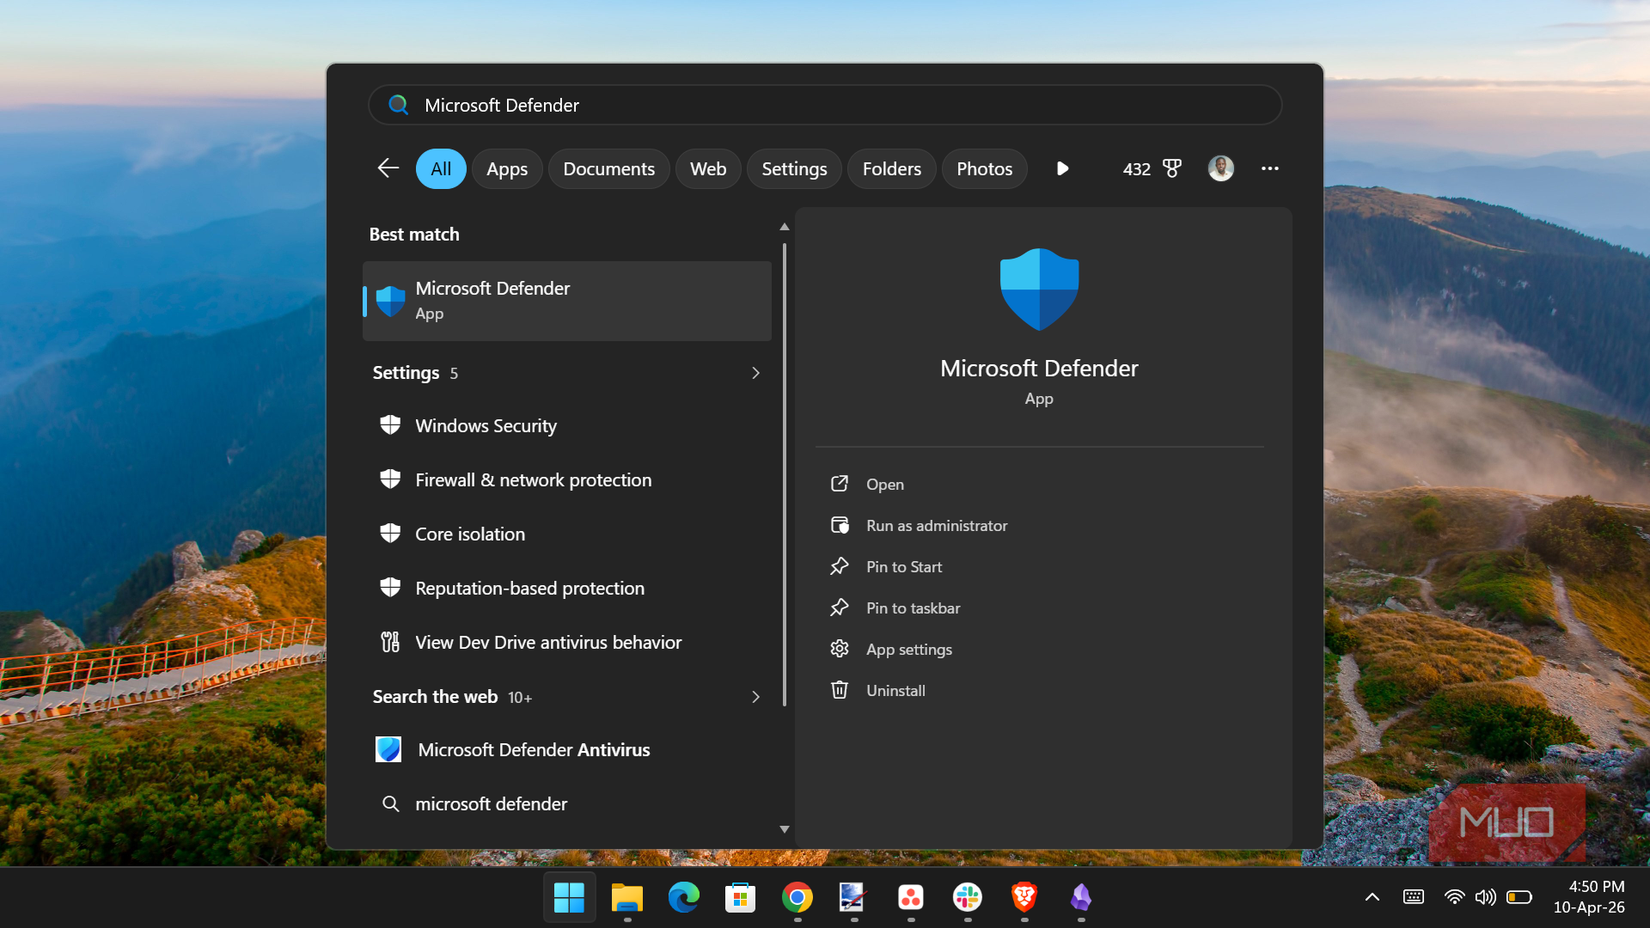The width and height of the screenshot is (1650, 928).
Task: Click the Microsoft Defender shield icon in Best match
Action: pyautogui.click(x=389, y=300)
